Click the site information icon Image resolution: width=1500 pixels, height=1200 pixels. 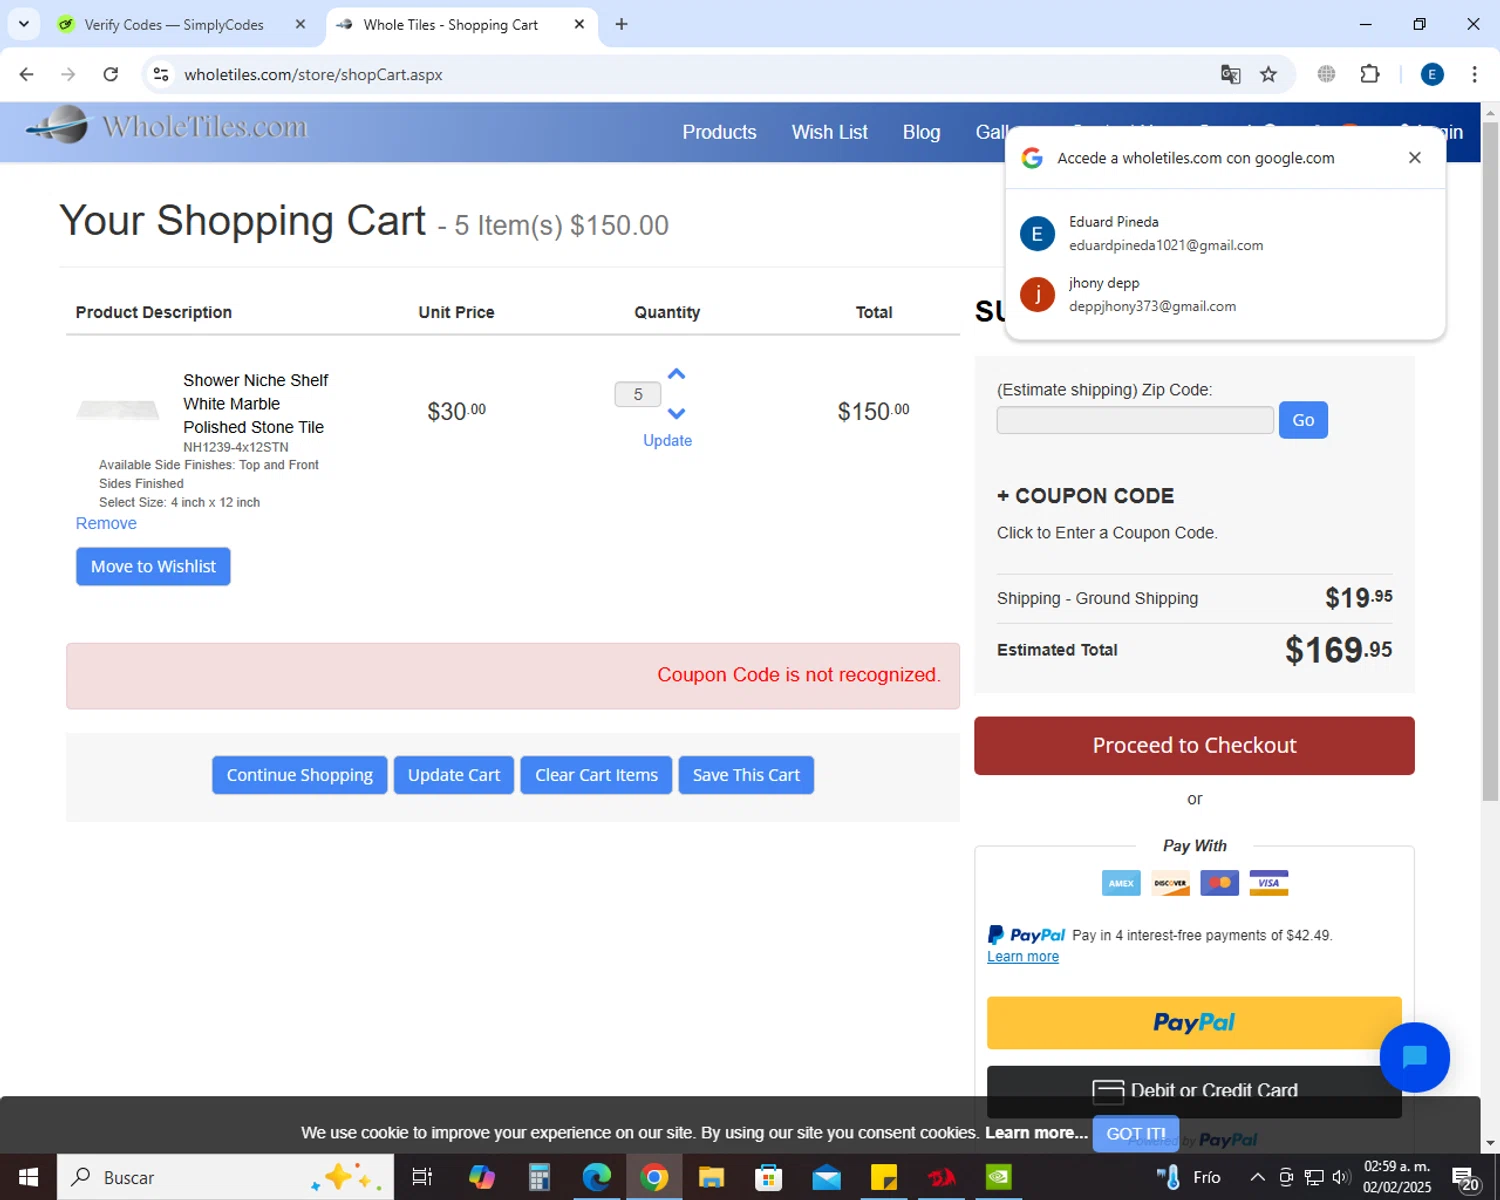coord(161,74)
